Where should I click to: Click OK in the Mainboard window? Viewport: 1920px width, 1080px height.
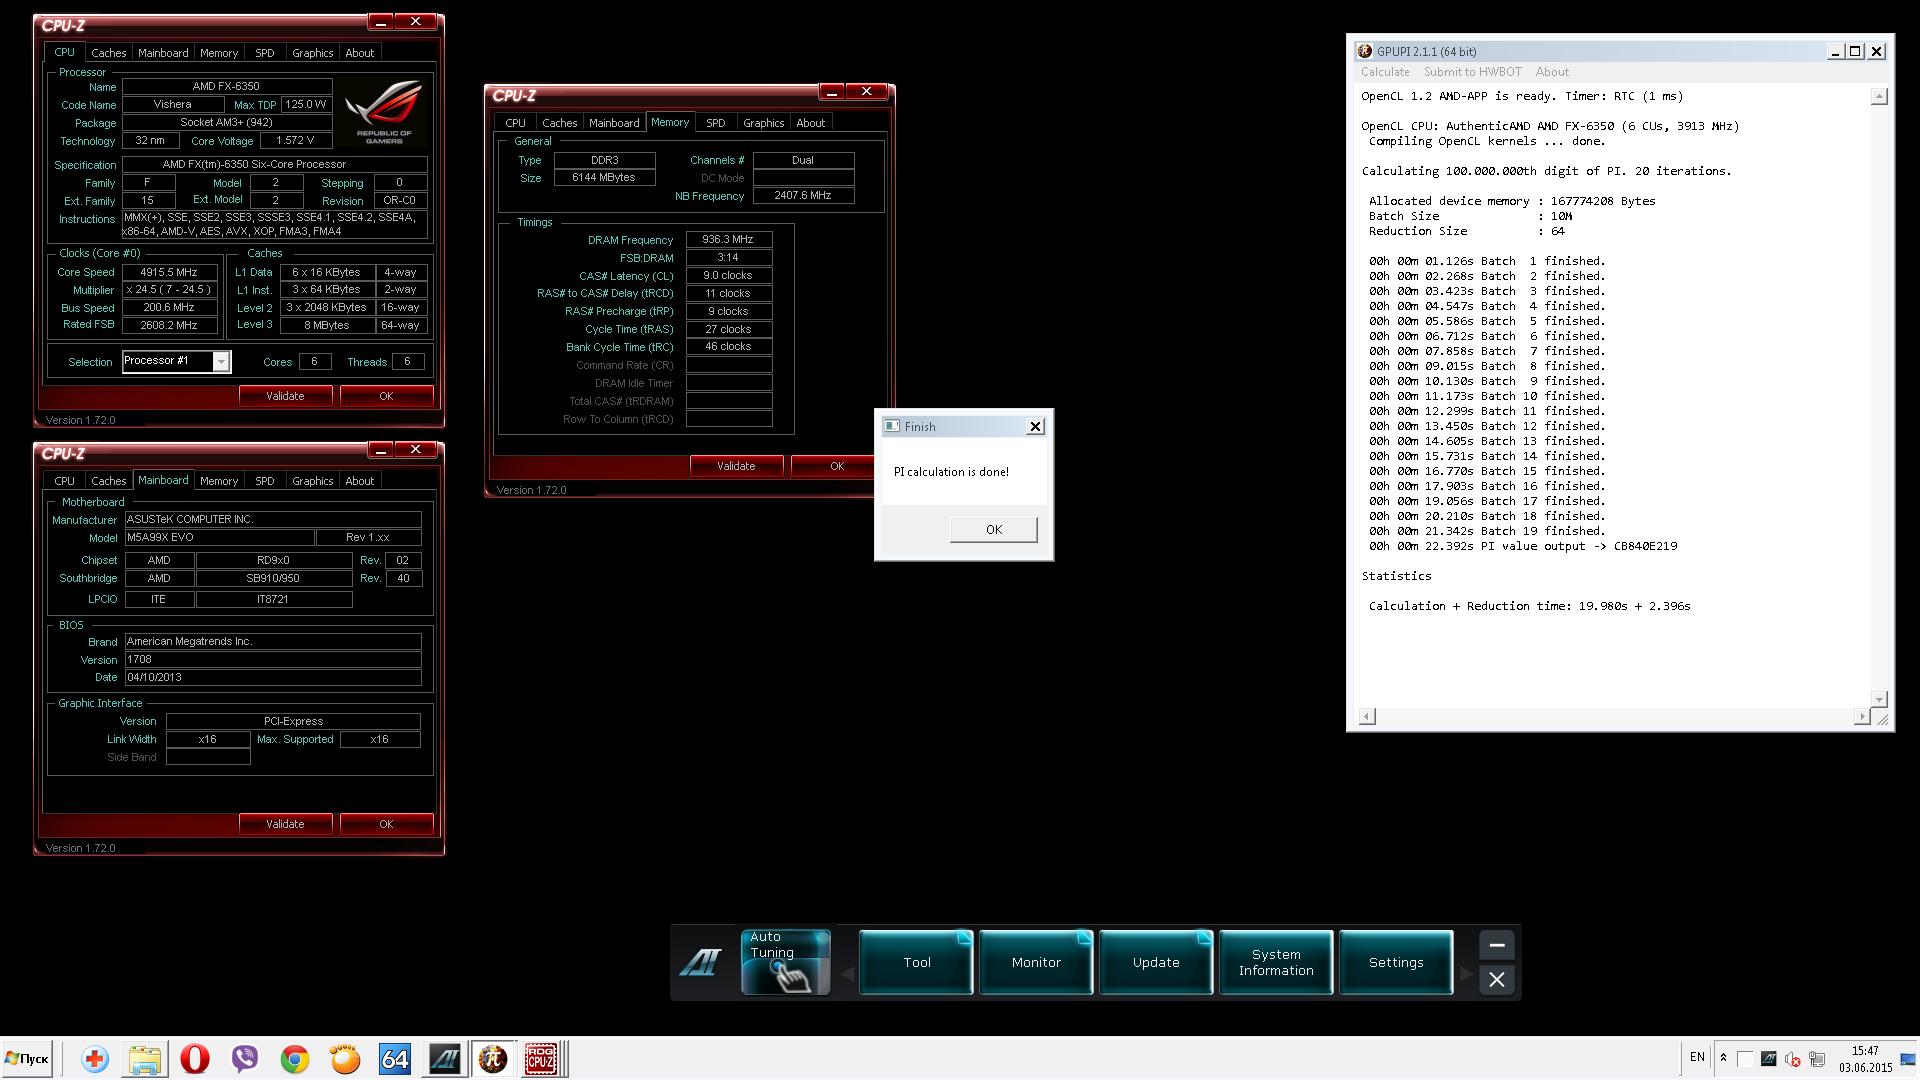(x=386, y=824)
